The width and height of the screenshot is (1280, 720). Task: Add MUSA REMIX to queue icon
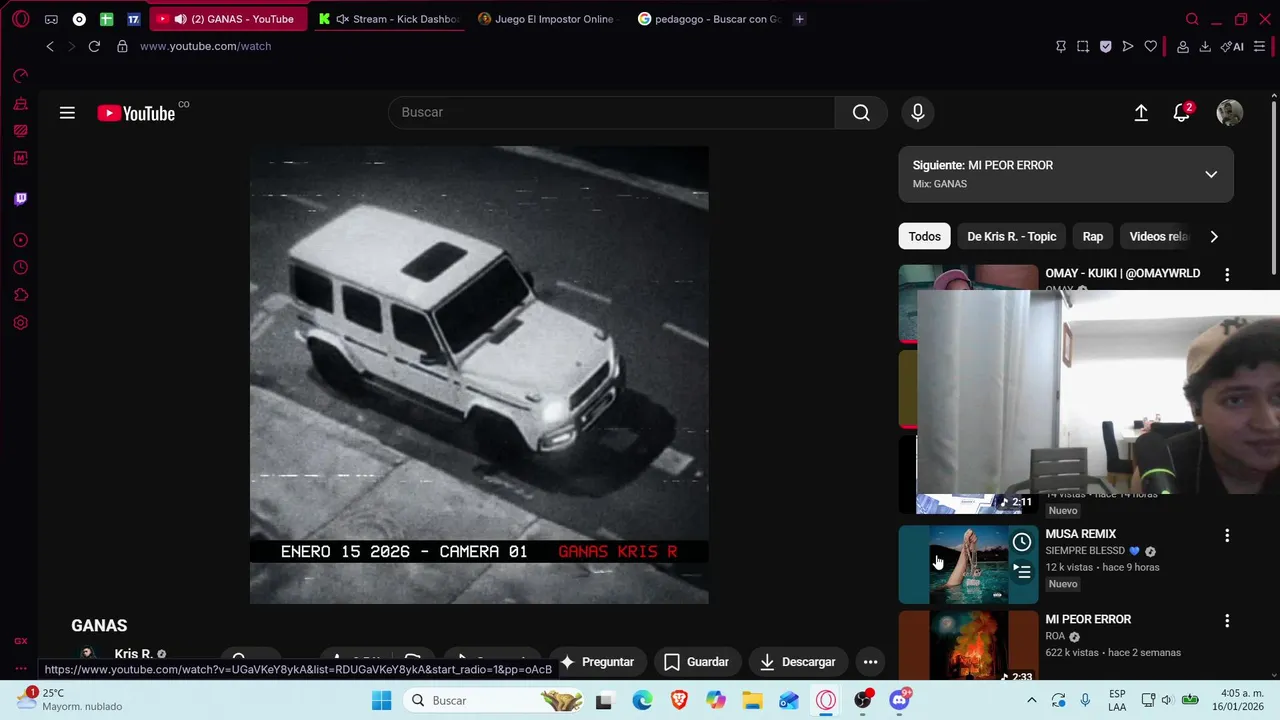click(x=1021, y=572)
